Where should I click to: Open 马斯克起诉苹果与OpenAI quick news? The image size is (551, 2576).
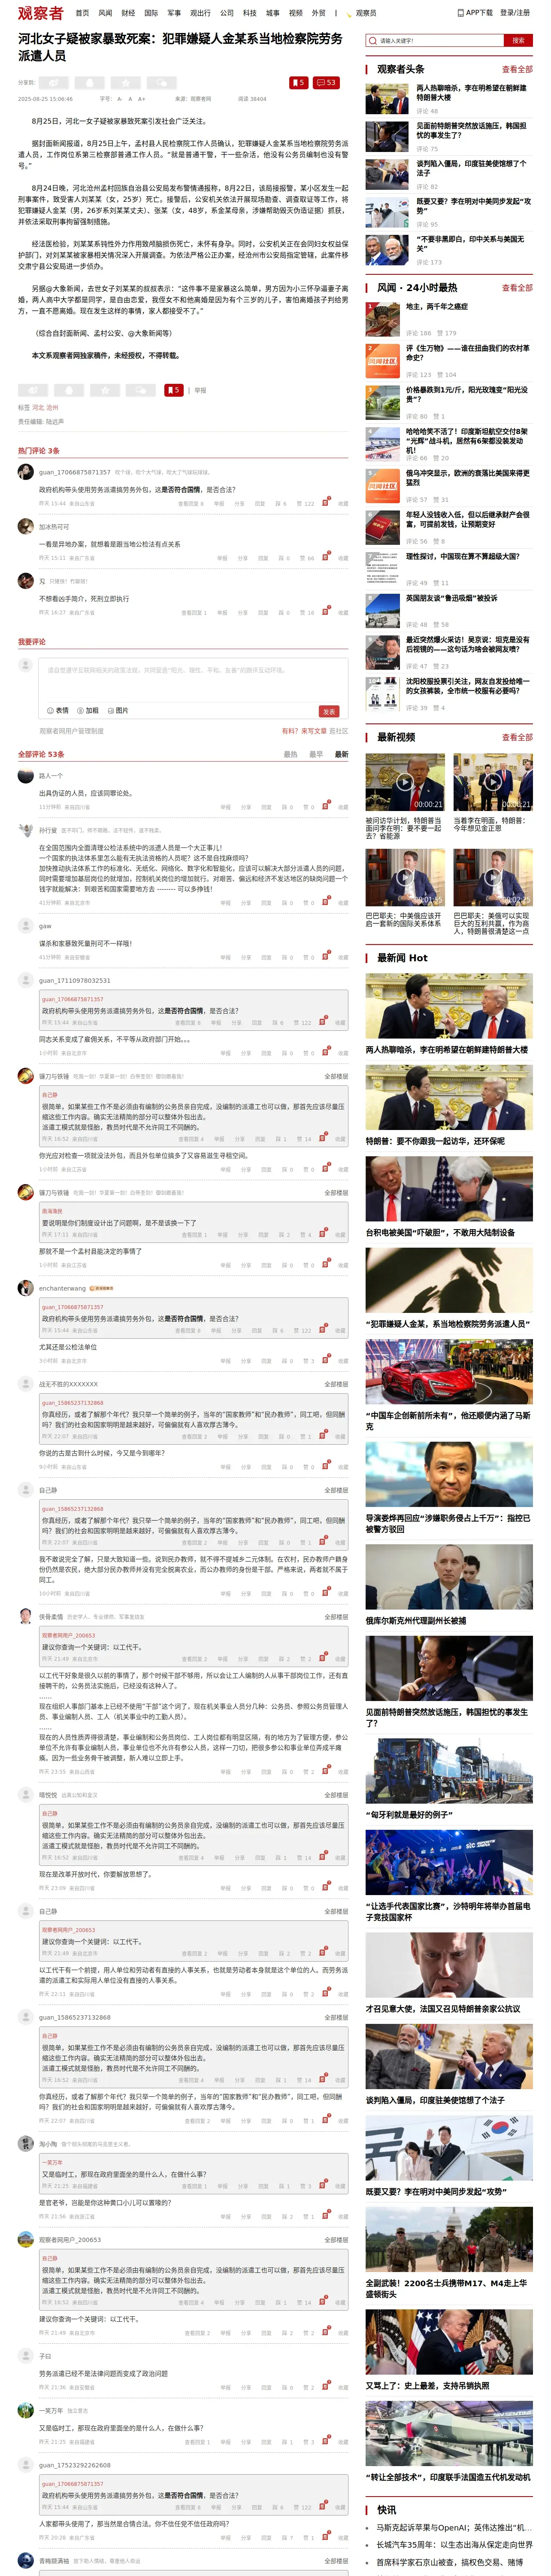(x=454, y=2528)
